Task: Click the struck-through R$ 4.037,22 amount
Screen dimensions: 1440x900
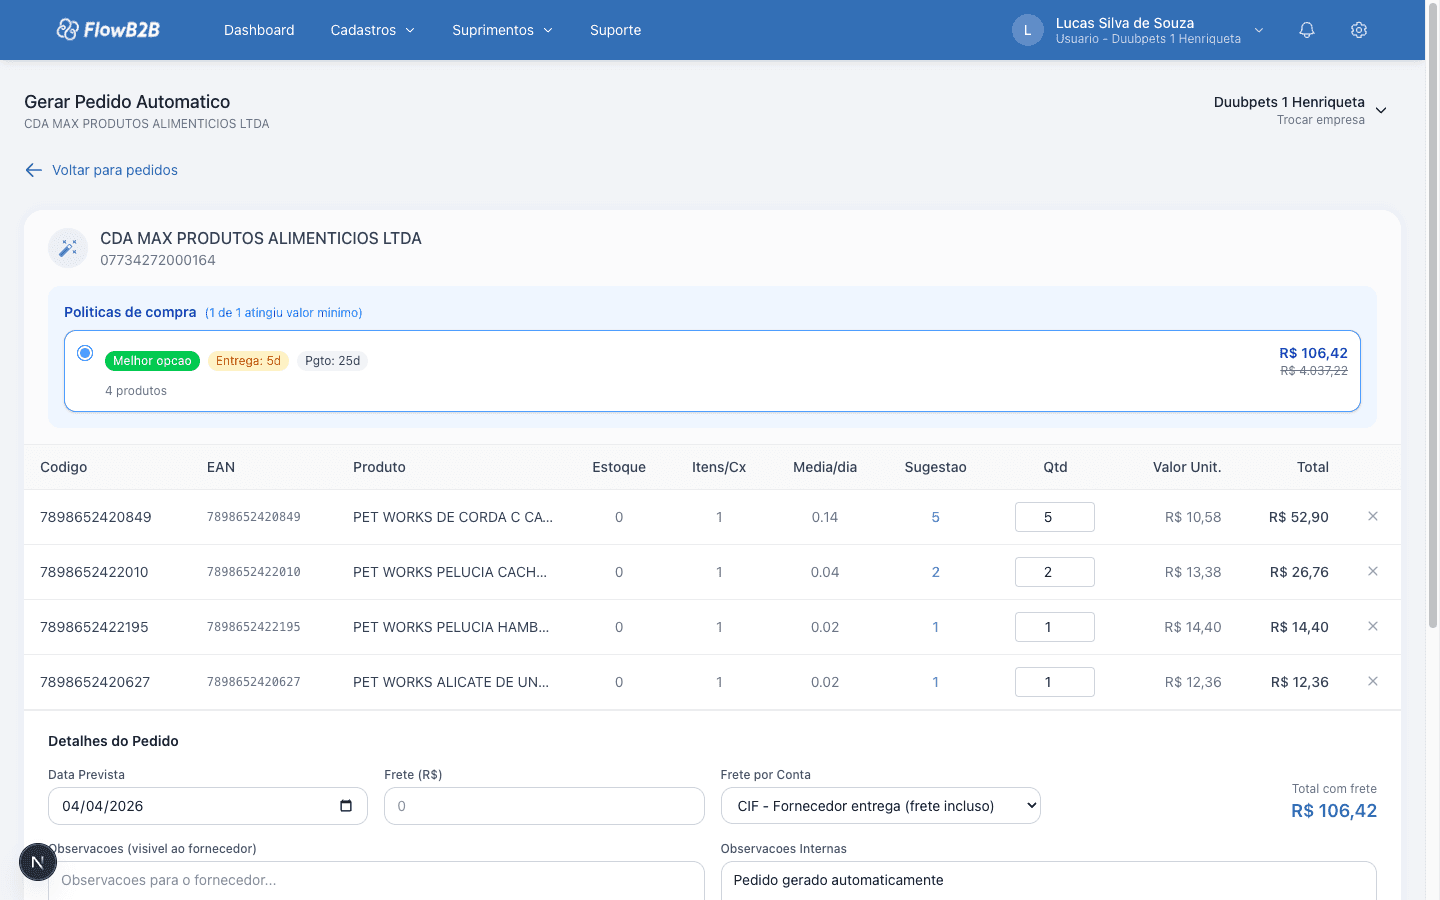Action: pyautogui.click(x=1314, y=371)
